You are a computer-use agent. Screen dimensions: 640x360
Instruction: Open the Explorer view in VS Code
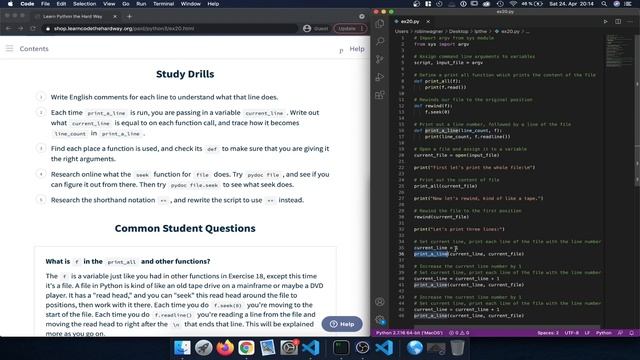click(x=380, y=24)
